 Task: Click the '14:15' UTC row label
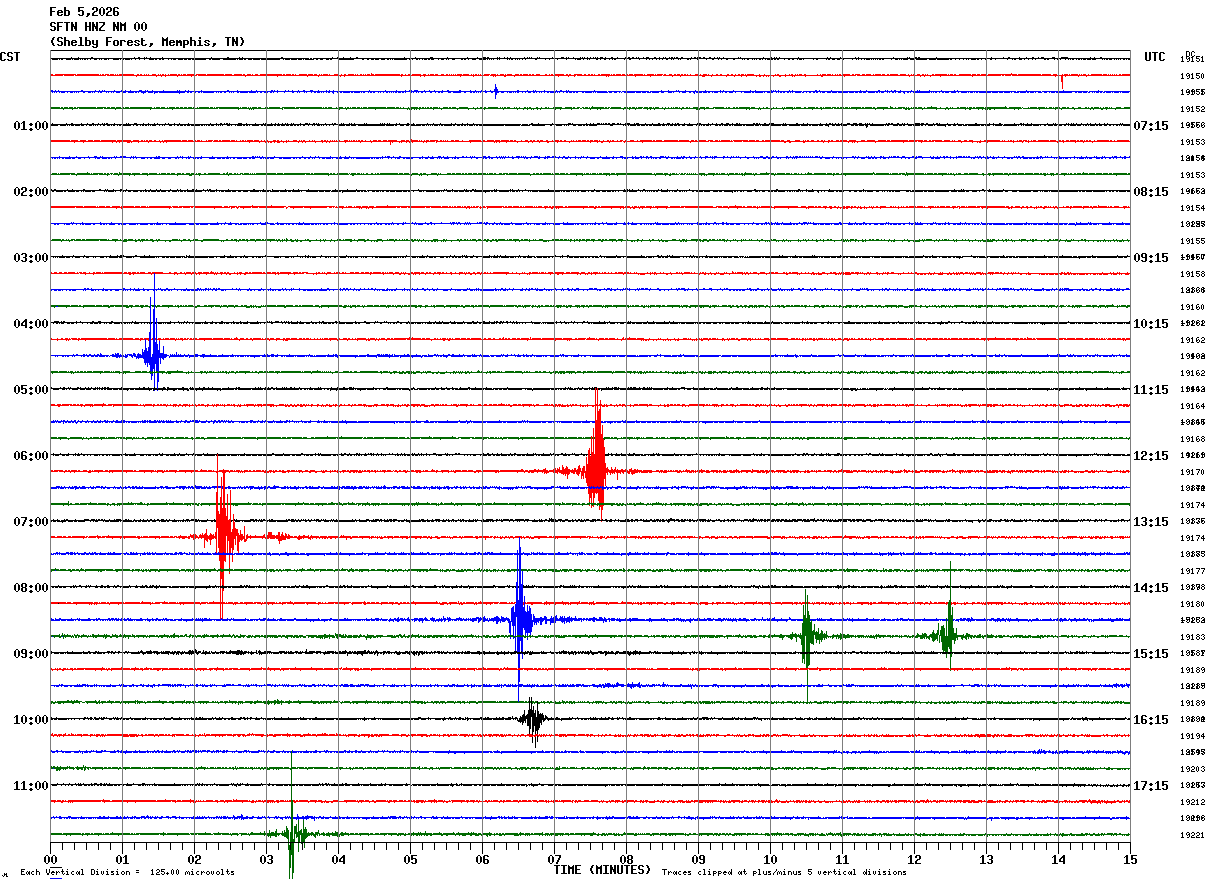[1151, 588]
